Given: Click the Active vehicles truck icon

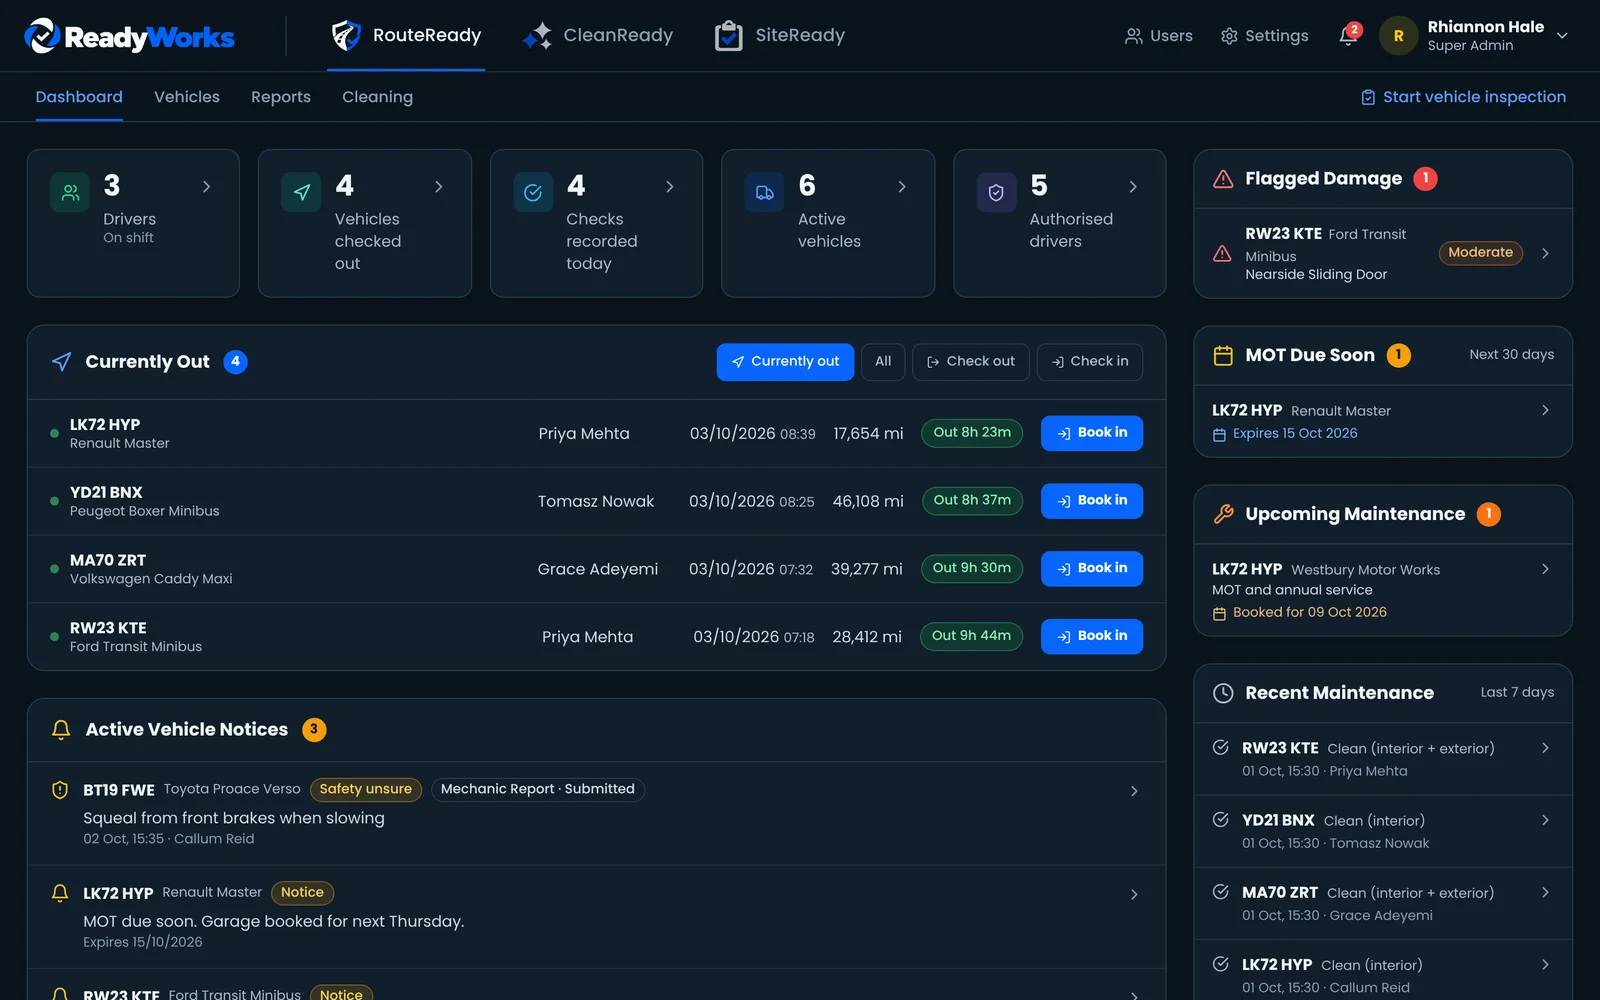Looking at the screenshot, I should [x=764, y=192].
